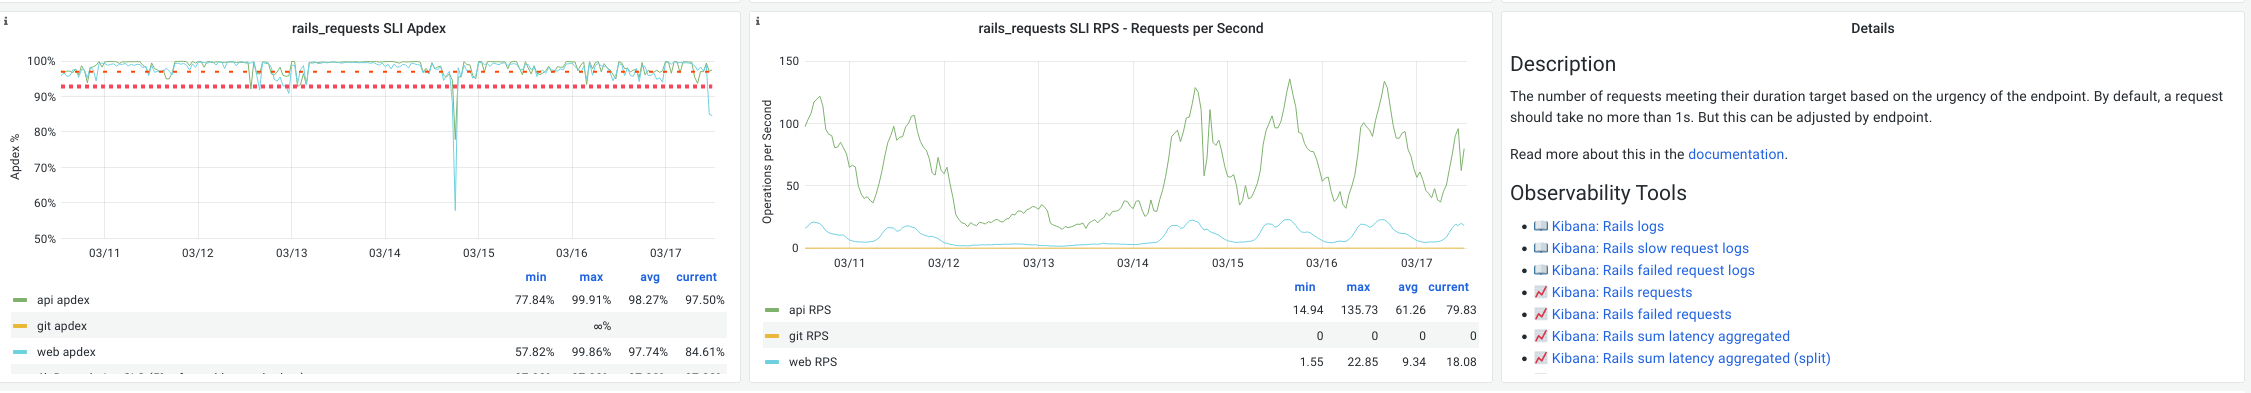
Task: Click web apdex min value 57.82%
Action: point(534,352)
